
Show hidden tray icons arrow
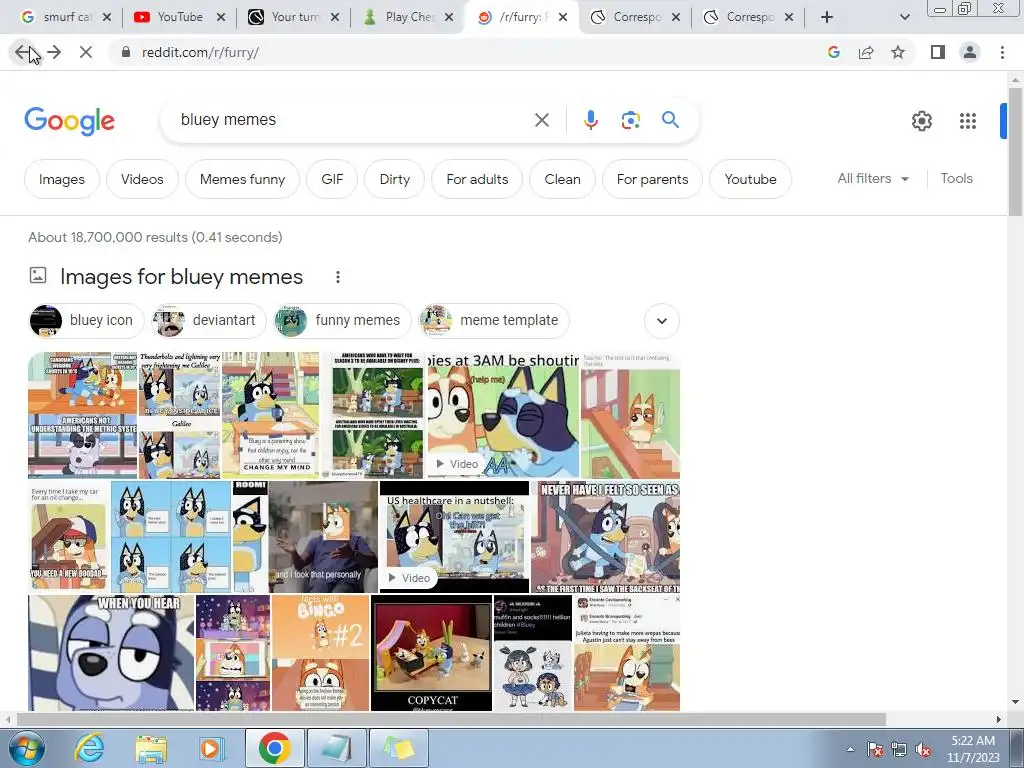[x=850, y=750]
